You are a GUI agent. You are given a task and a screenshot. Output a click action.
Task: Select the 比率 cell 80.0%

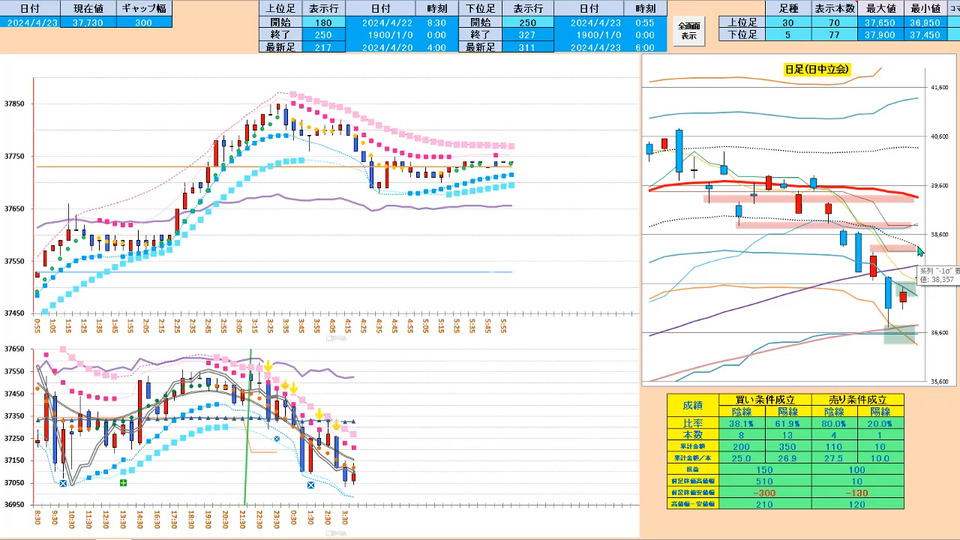(834, 423)
